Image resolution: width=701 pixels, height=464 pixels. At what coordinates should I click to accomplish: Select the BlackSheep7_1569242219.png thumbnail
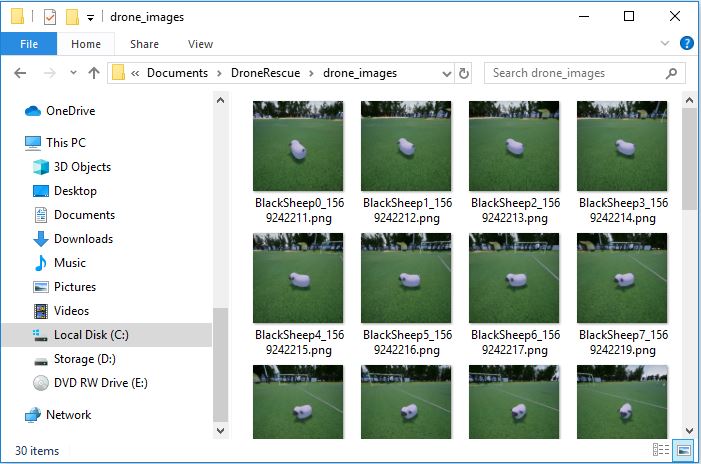(x=622, y=278)
